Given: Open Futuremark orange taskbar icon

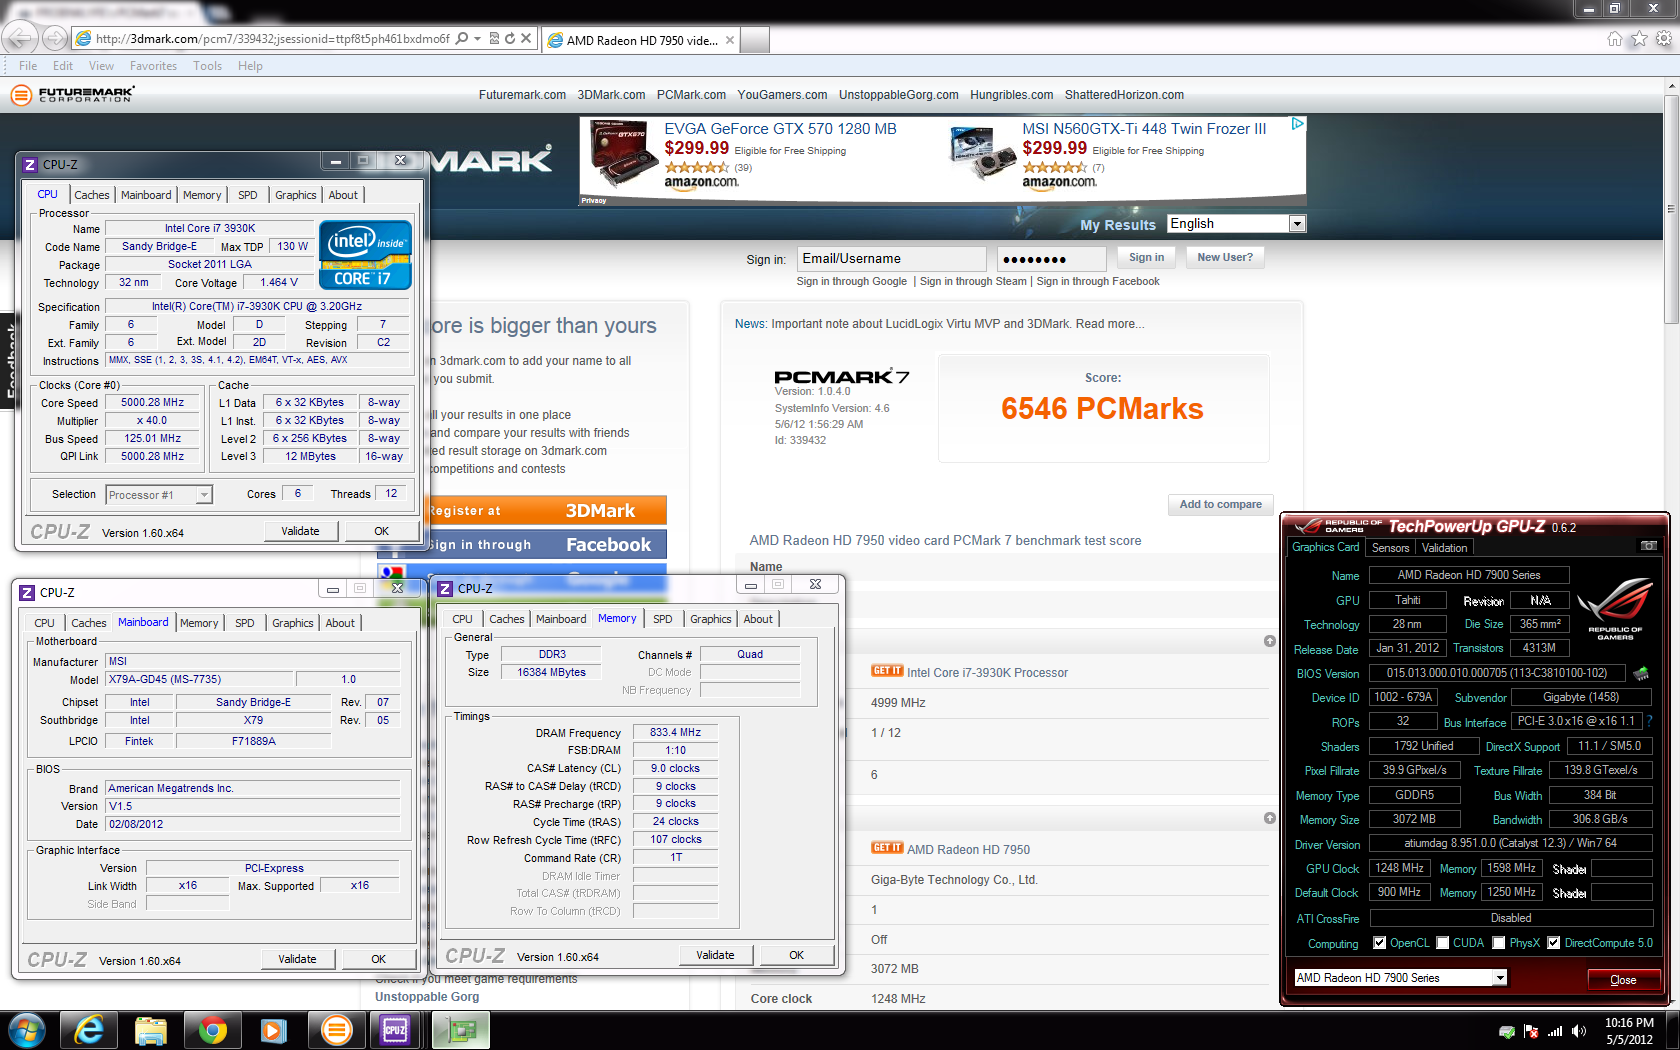Looking at the screenshot, I should pos(337,1030).
